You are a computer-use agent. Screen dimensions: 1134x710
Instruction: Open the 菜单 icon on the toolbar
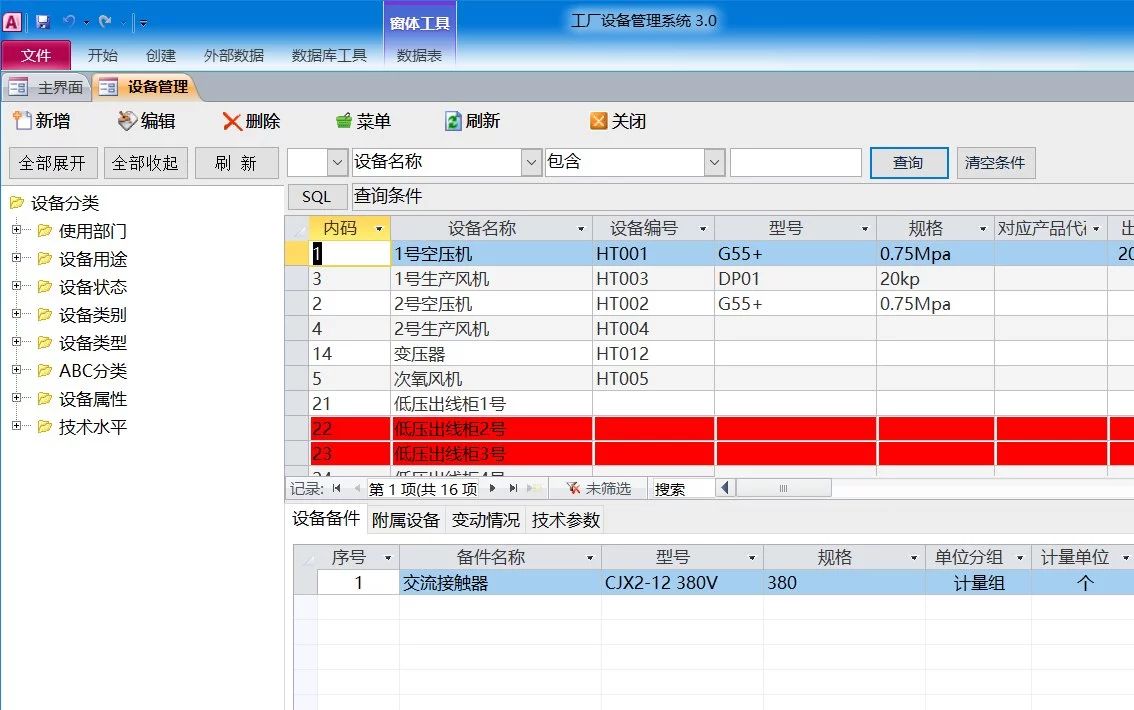tap(341, 121)
